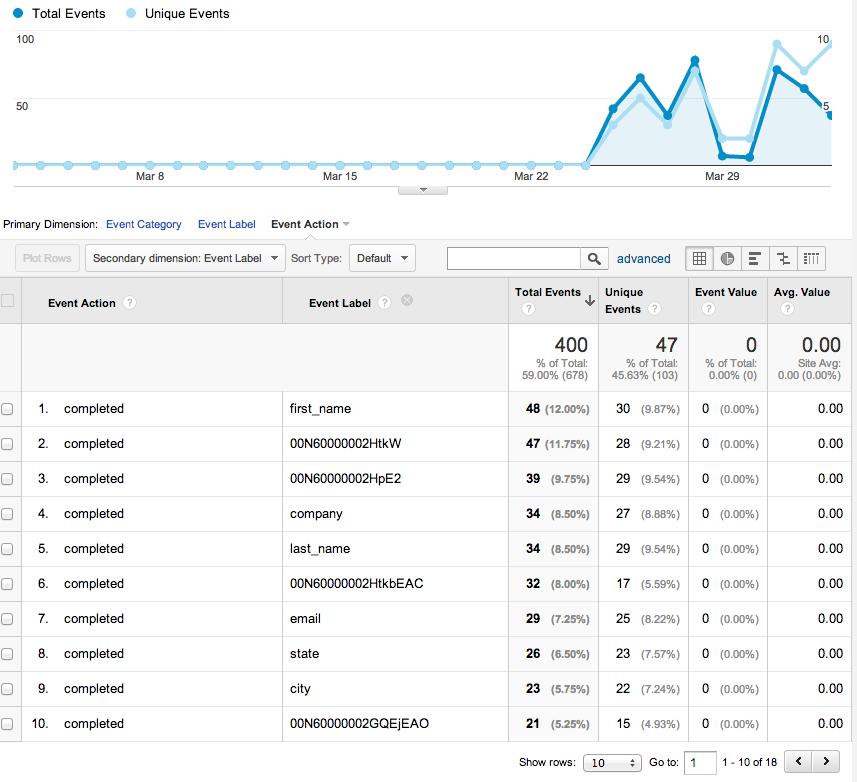Sort by Avg. Value column header
857x782 pixels.
point(802,292)
